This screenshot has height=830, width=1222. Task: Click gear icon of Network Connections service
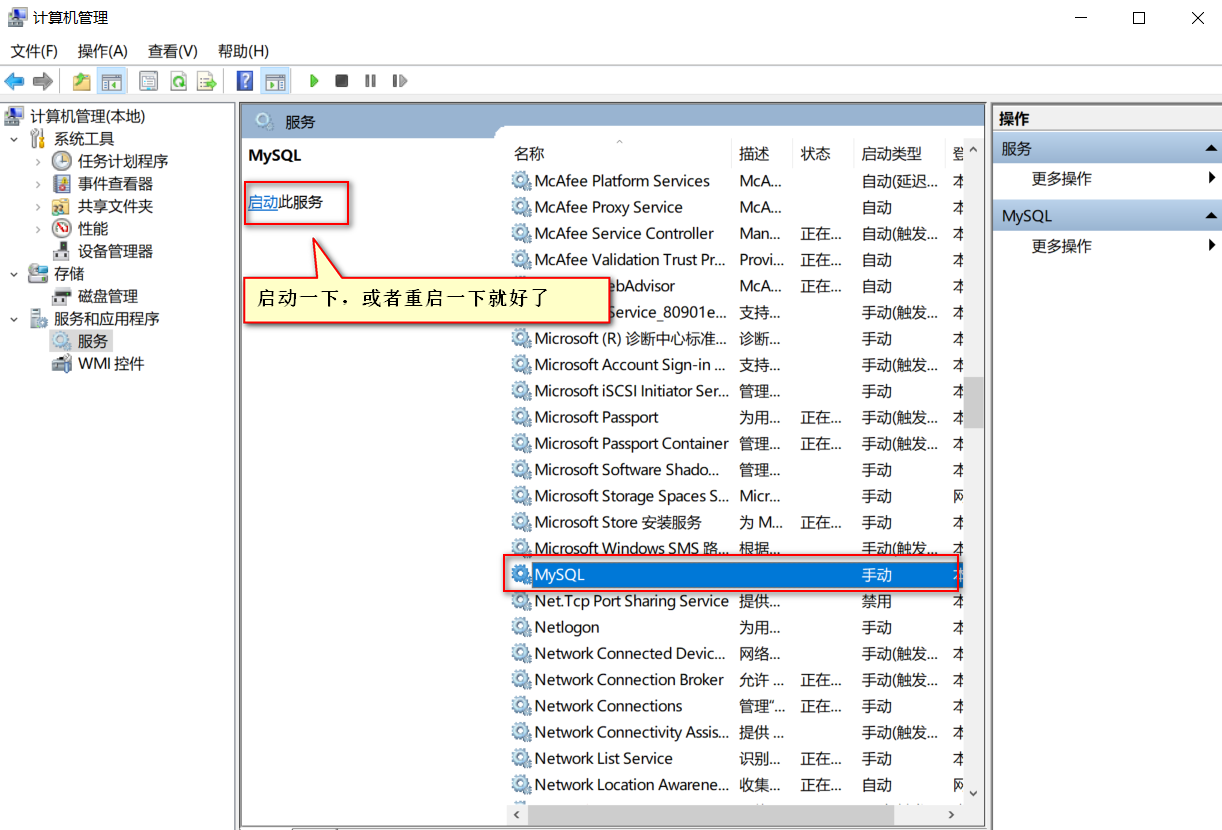click(521, 706)
